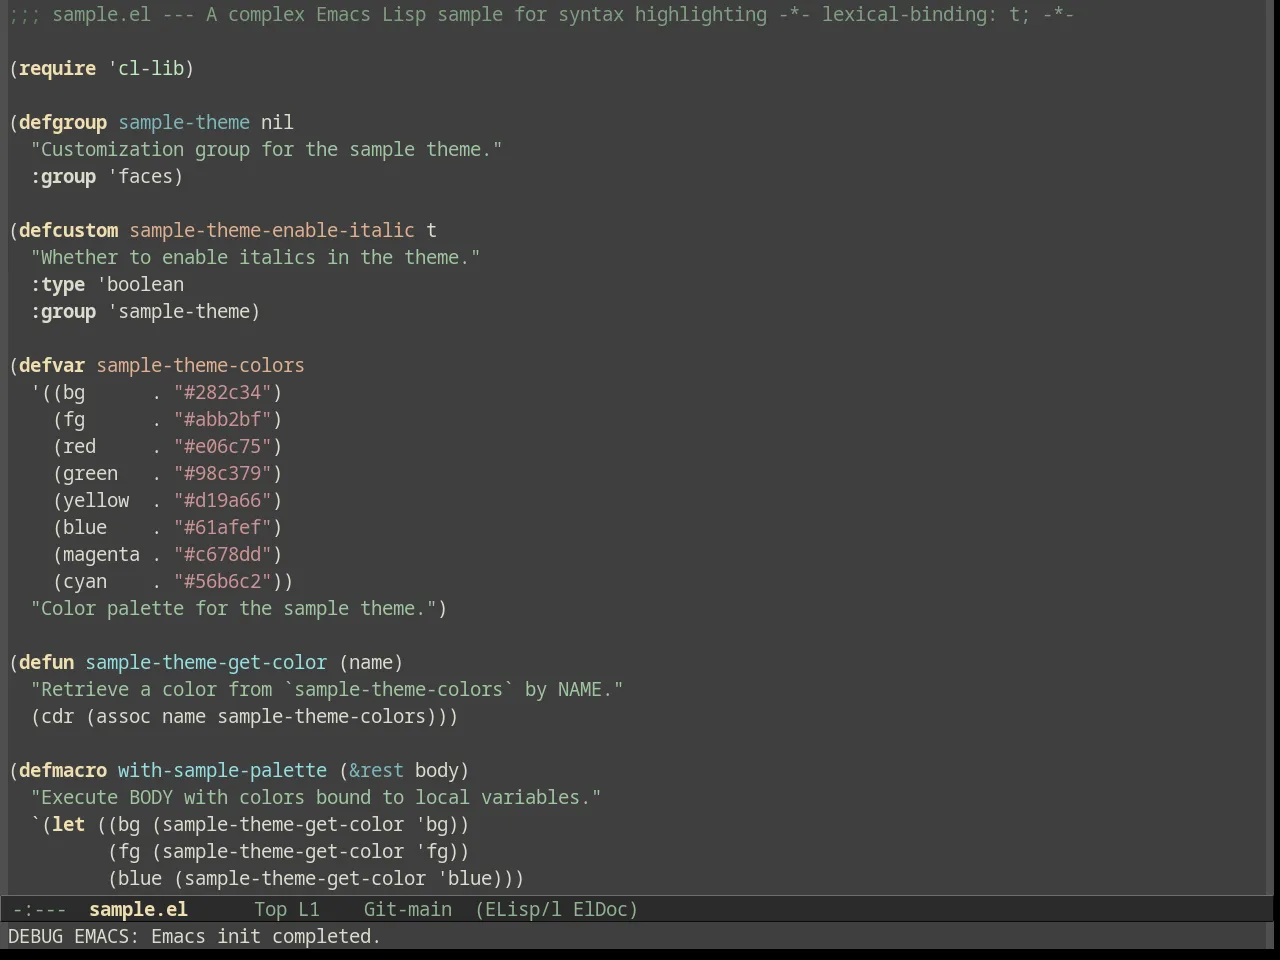This screenshot has width=1280, height=960.
Task: Click the color string "#61afef"
Action: pyautogui.click(x=223, y=527)
